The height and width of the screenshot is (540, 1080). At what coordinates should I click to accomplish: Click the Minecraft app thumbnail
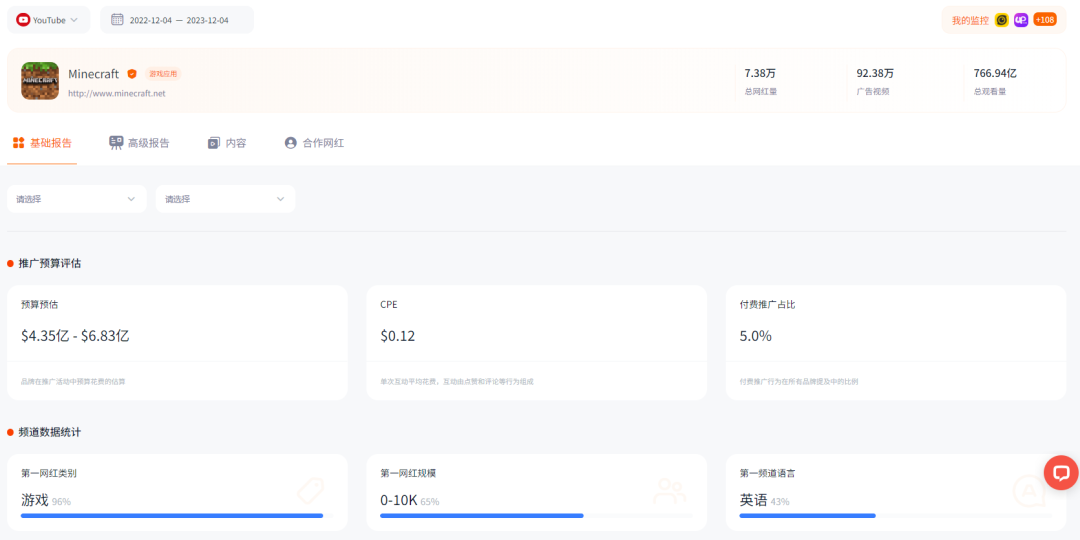coord(40,81)
